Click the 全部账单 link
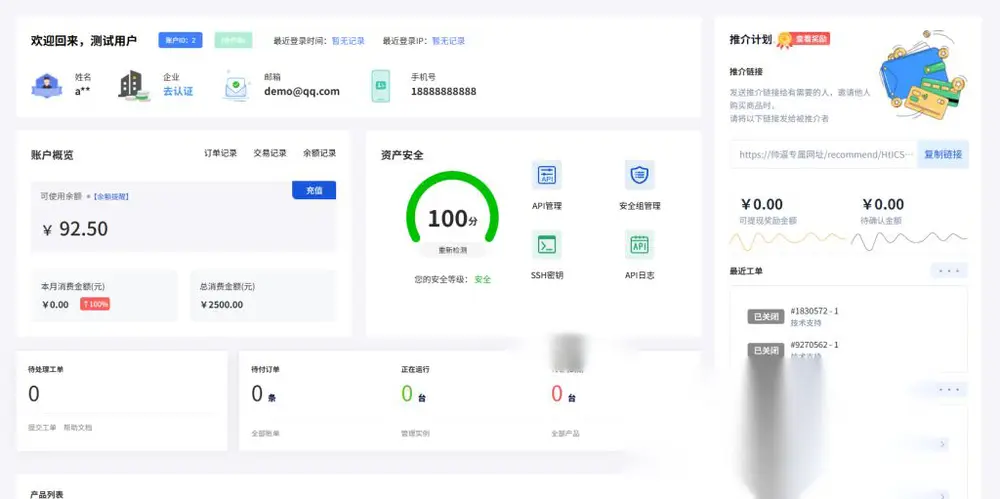This screenshot has height=499, width=1000. 265,433
